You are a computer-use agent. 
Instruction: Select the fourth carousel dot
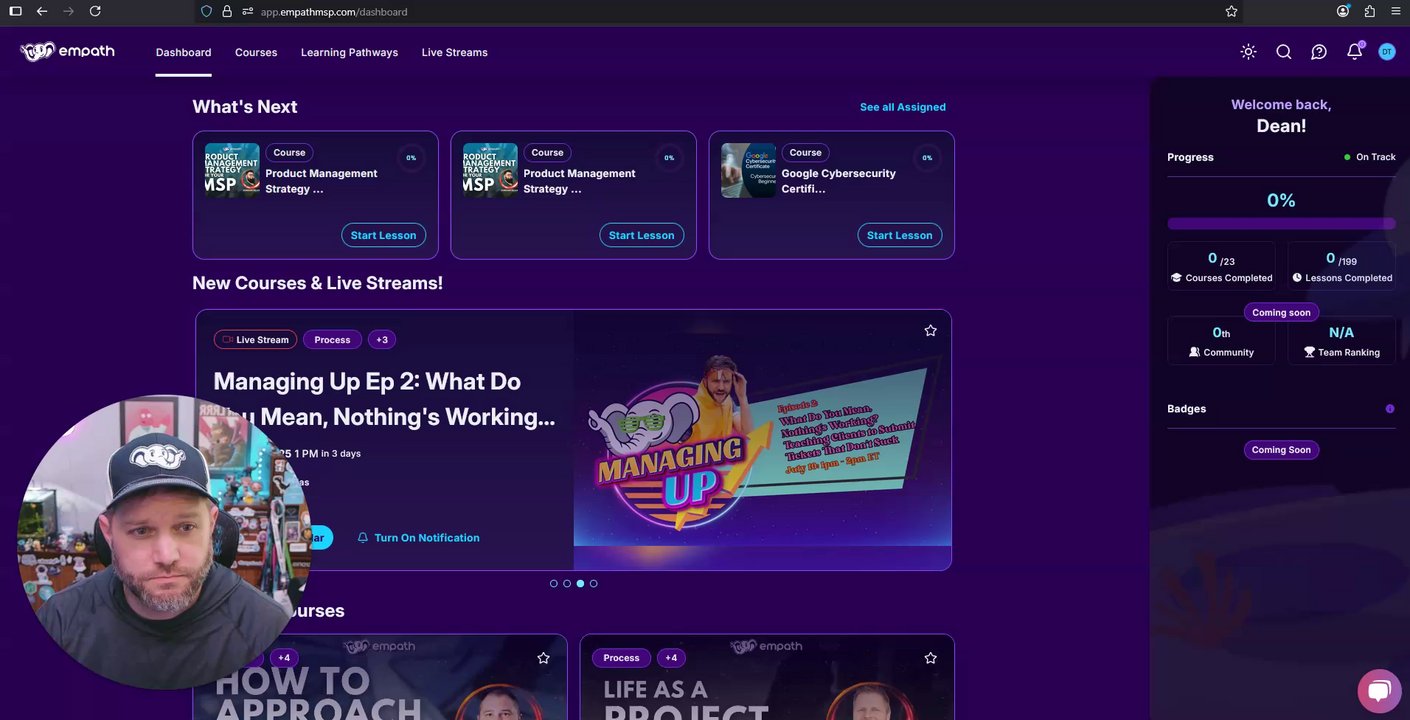pyautogui.click(x=593, y=584)
